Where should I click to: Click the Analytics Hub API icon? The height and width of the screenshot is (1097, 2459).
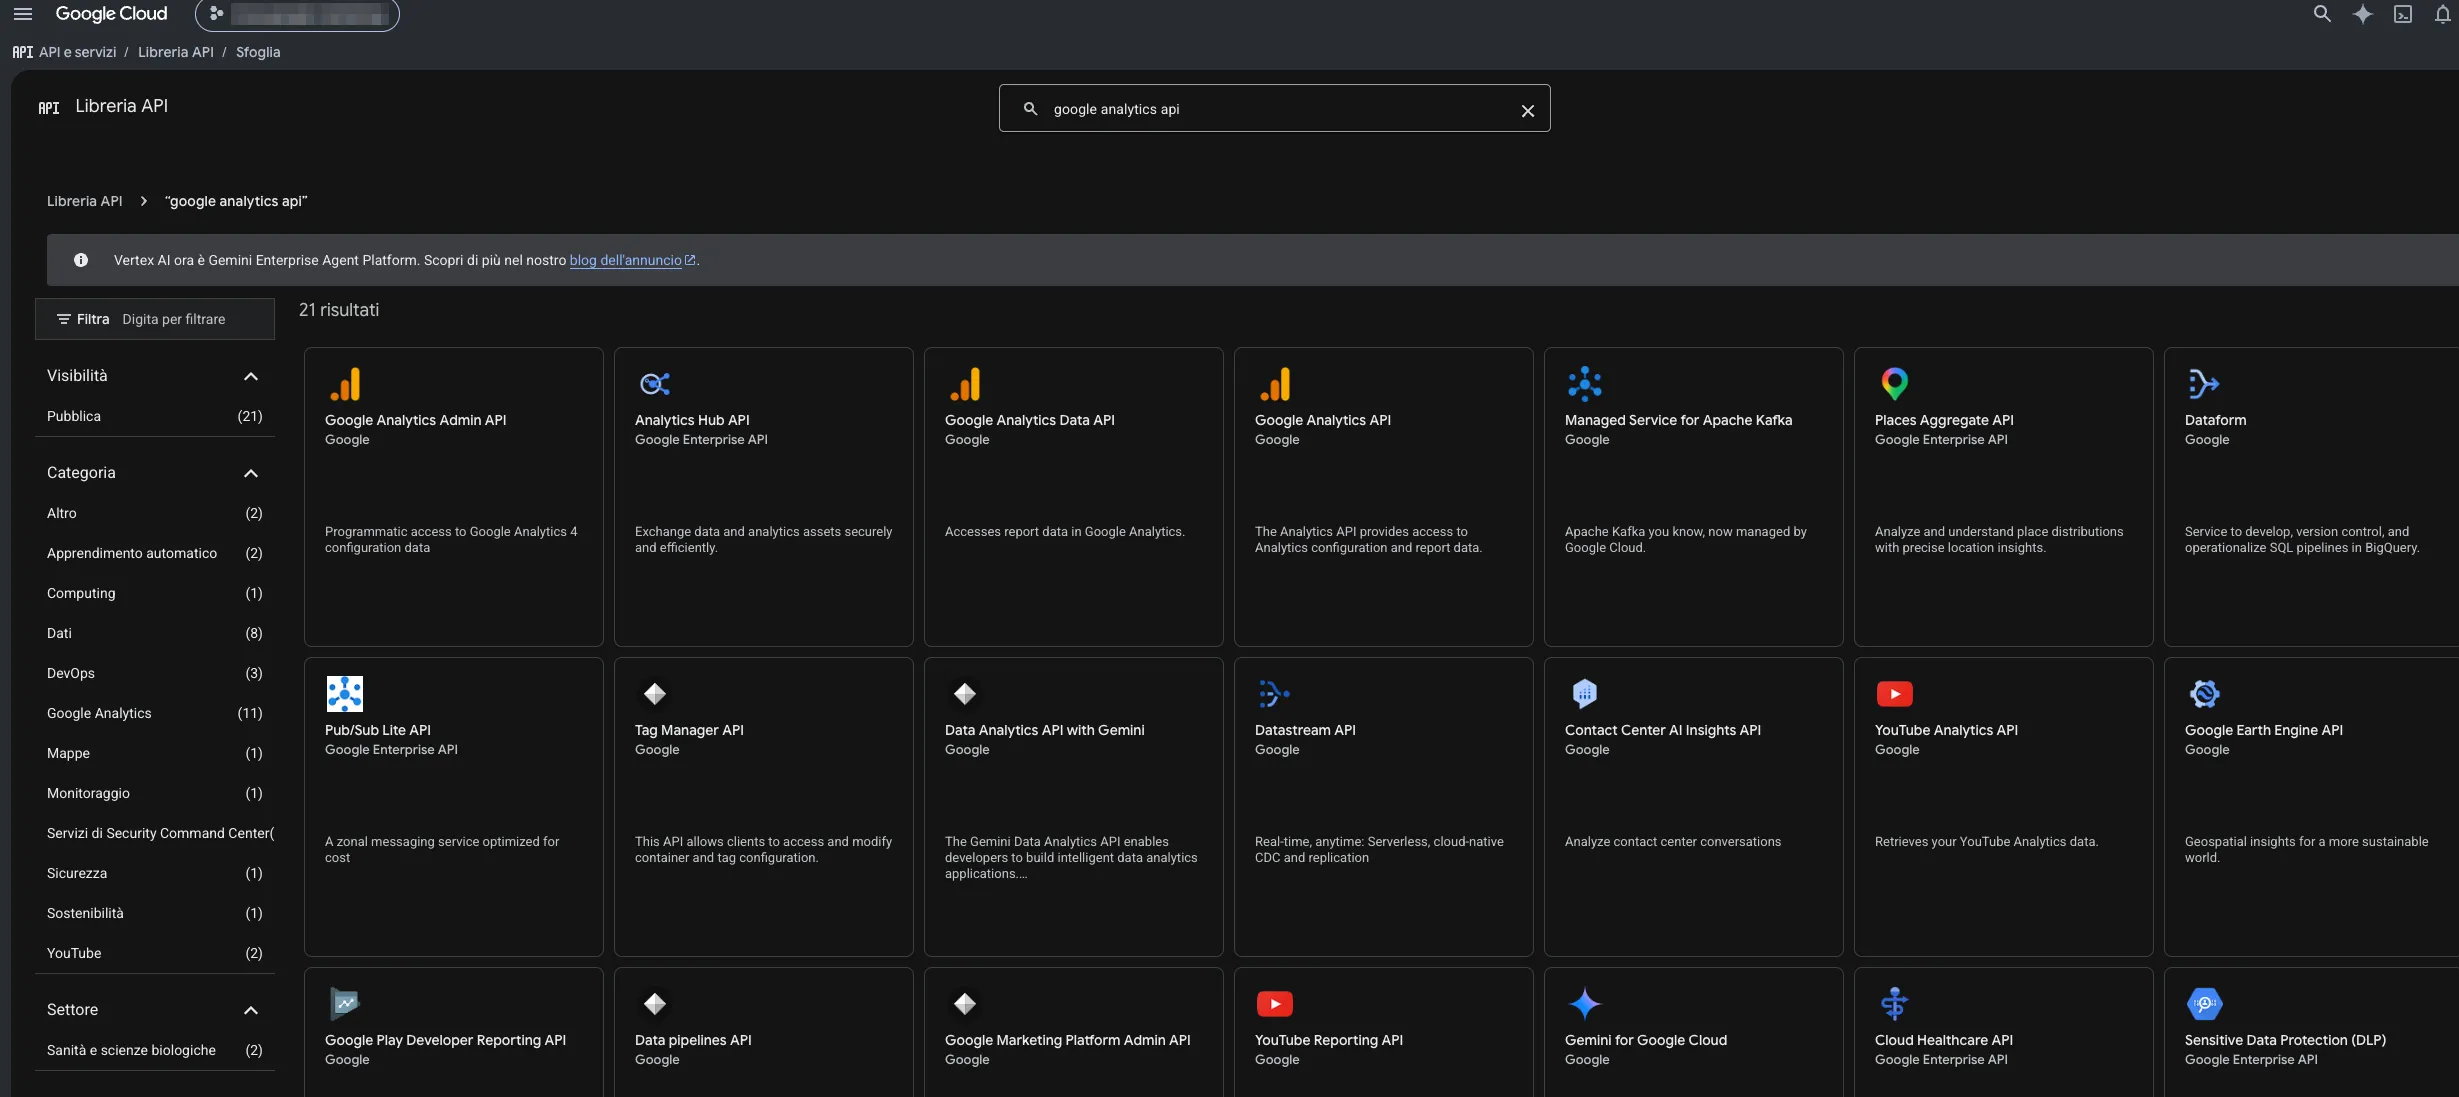pyautogui.click(x=655, y=384)
